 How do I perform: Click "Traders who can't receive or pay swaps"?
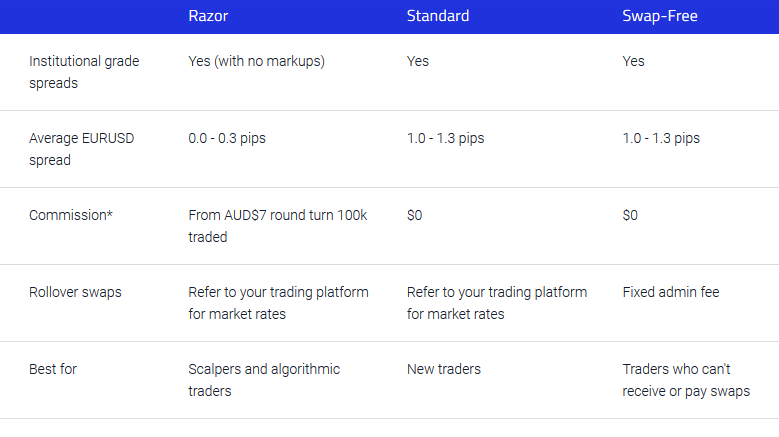coord(686,380)
